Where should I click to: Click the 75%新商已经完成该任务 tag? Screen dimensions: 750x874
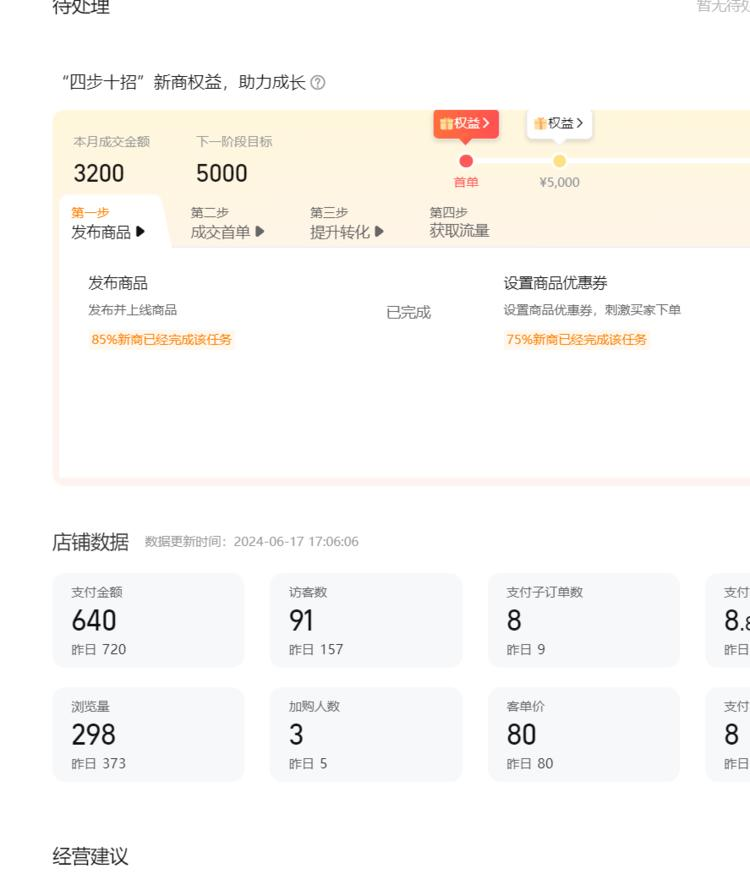pyautogui.click(x=576, y=339)
